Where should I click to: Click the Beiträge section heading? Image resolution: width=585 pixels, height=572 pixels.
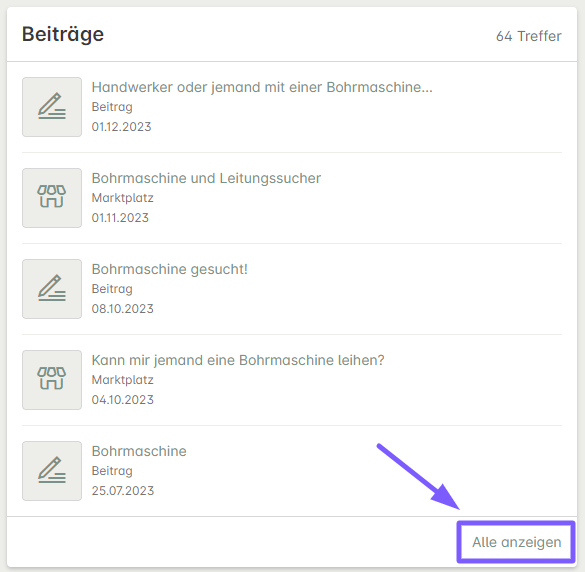point(63,34)
